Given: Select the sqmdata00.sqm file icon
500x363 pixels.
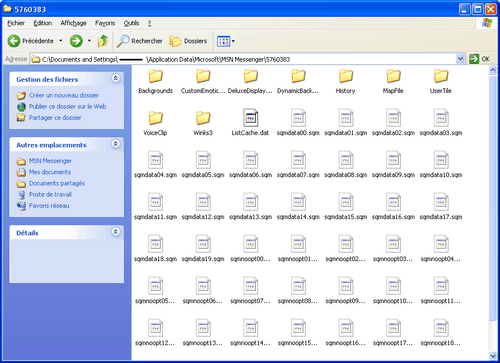Looking at the screenshot, I should [x=298, y=118].
